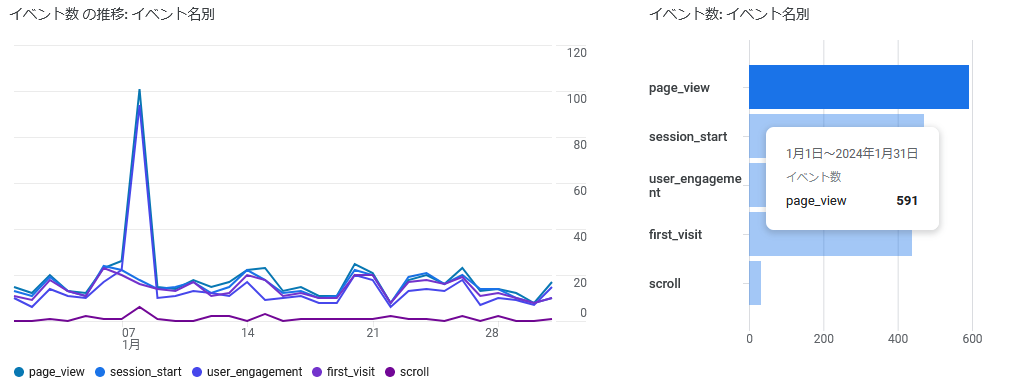This screenshot has height=390, width=1013.
Task: Click the session_start row label
Action: pyautogui.click(x=688, y=137)
